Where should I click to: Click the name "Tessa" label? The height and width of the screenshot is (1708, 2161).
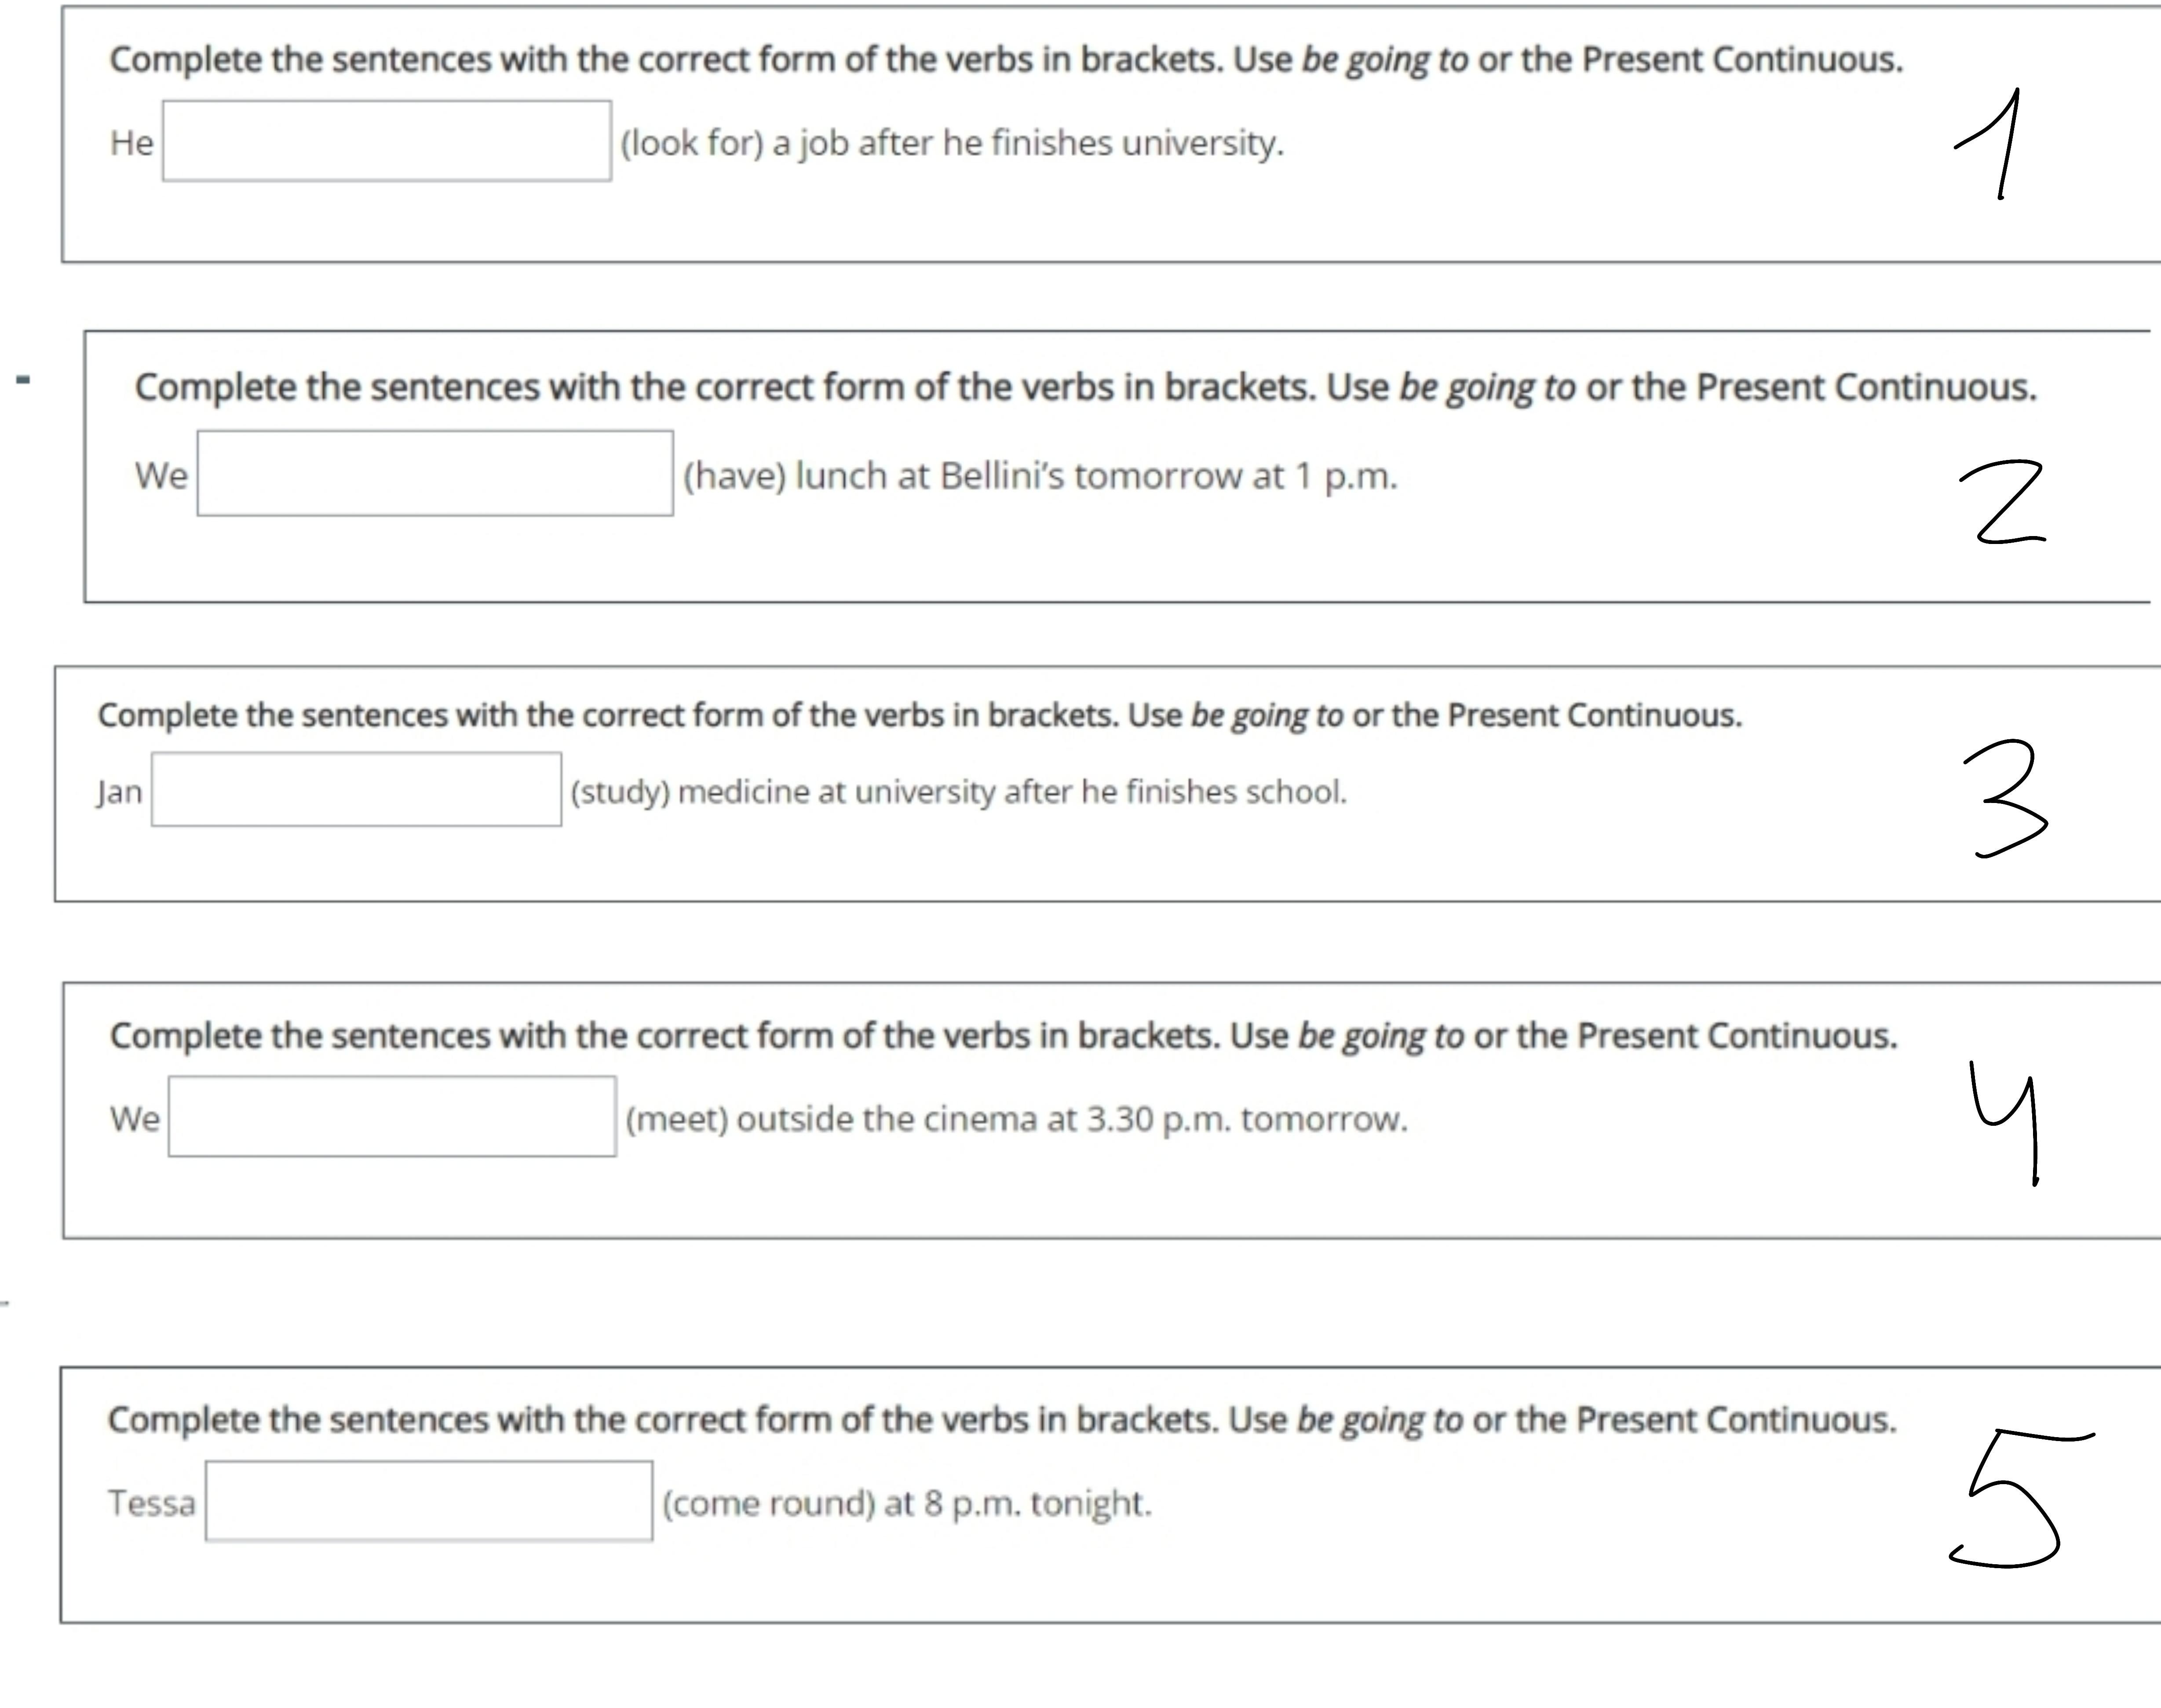pyautogui.click(x=151, y=1503)
